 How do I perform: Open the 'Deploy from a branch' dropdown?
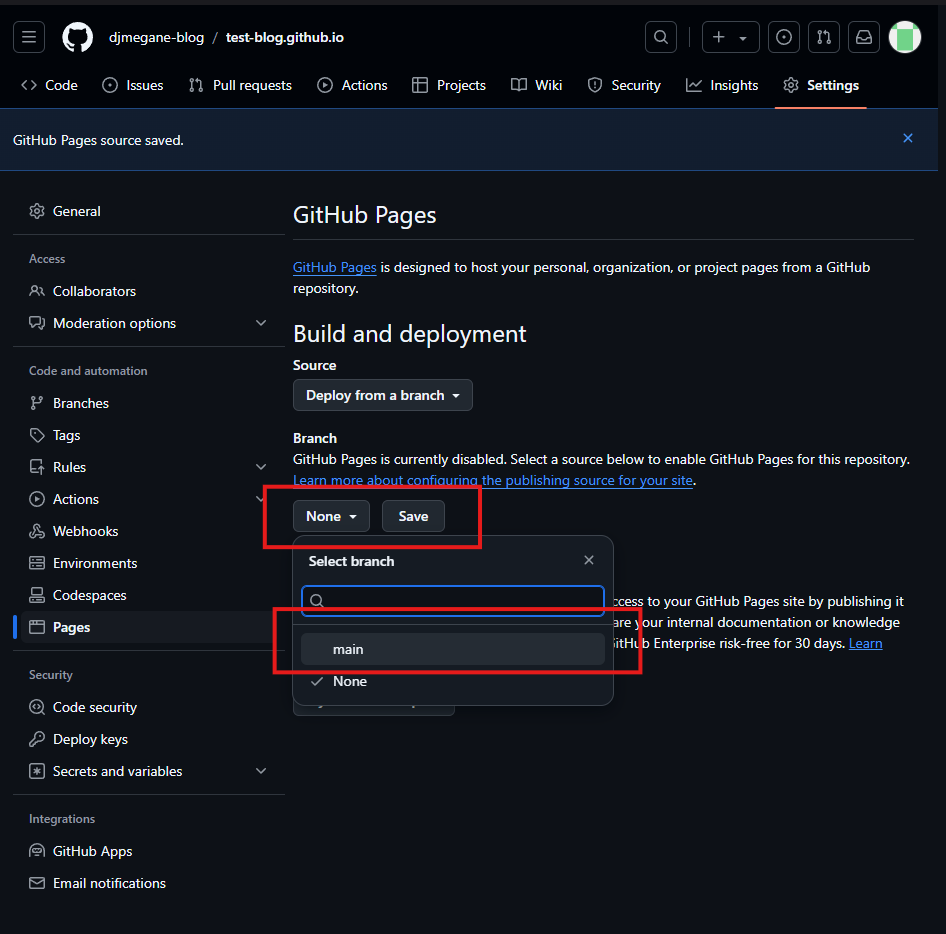click(382, 395)
